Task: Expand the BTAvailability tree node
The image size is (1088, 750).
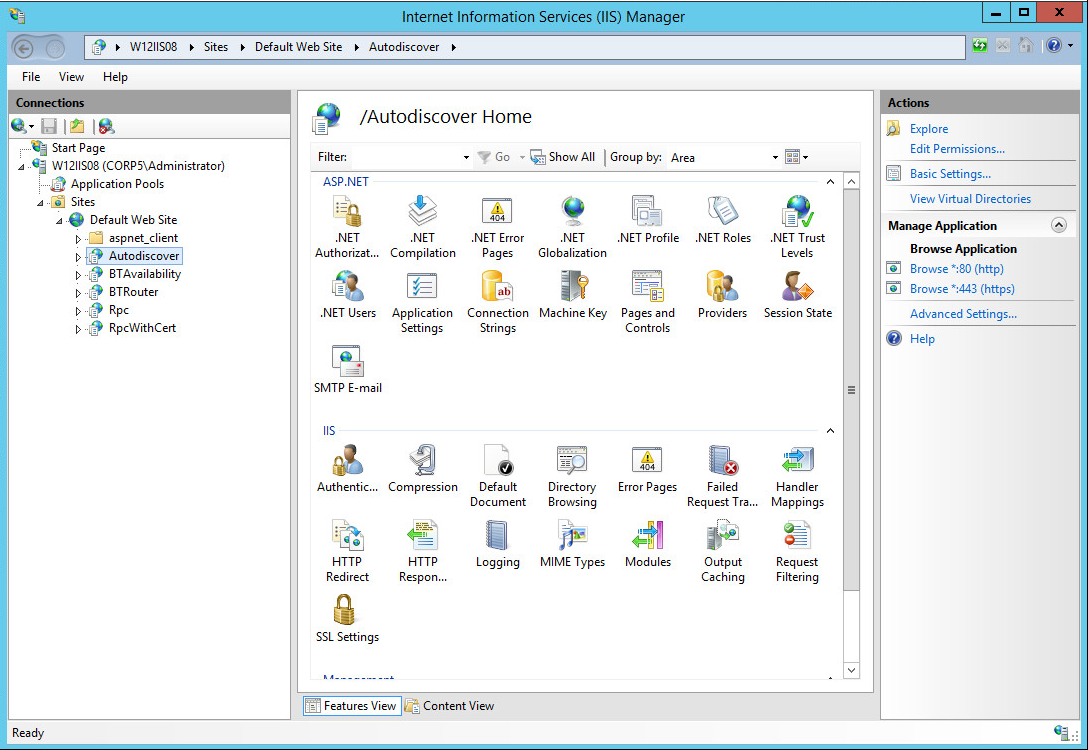Action: [79, 275]
